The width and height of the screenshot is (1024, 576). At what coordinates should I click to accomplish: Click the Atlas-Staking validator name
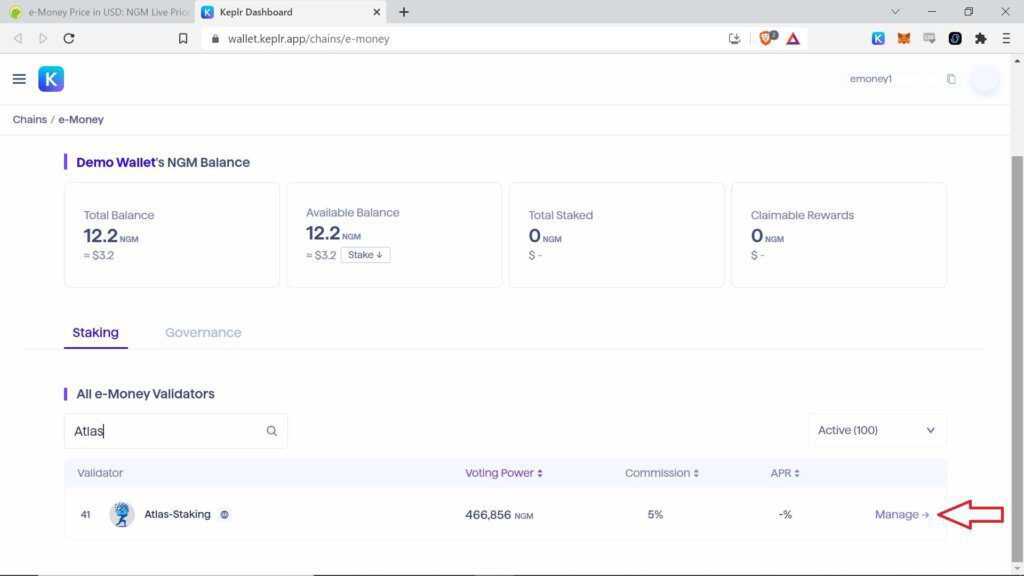click(177, 515)
